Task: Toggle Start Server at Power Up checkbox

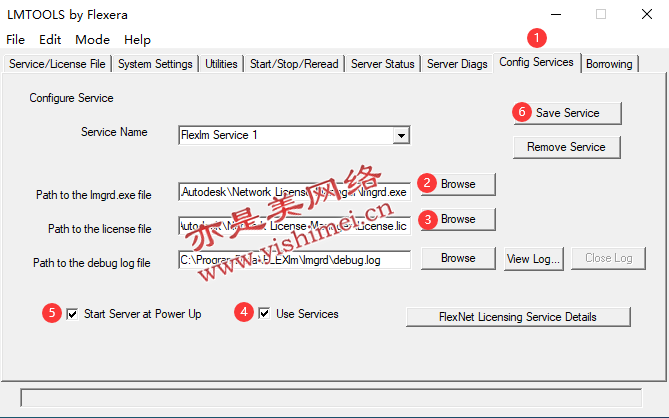Action: [72, 314]
